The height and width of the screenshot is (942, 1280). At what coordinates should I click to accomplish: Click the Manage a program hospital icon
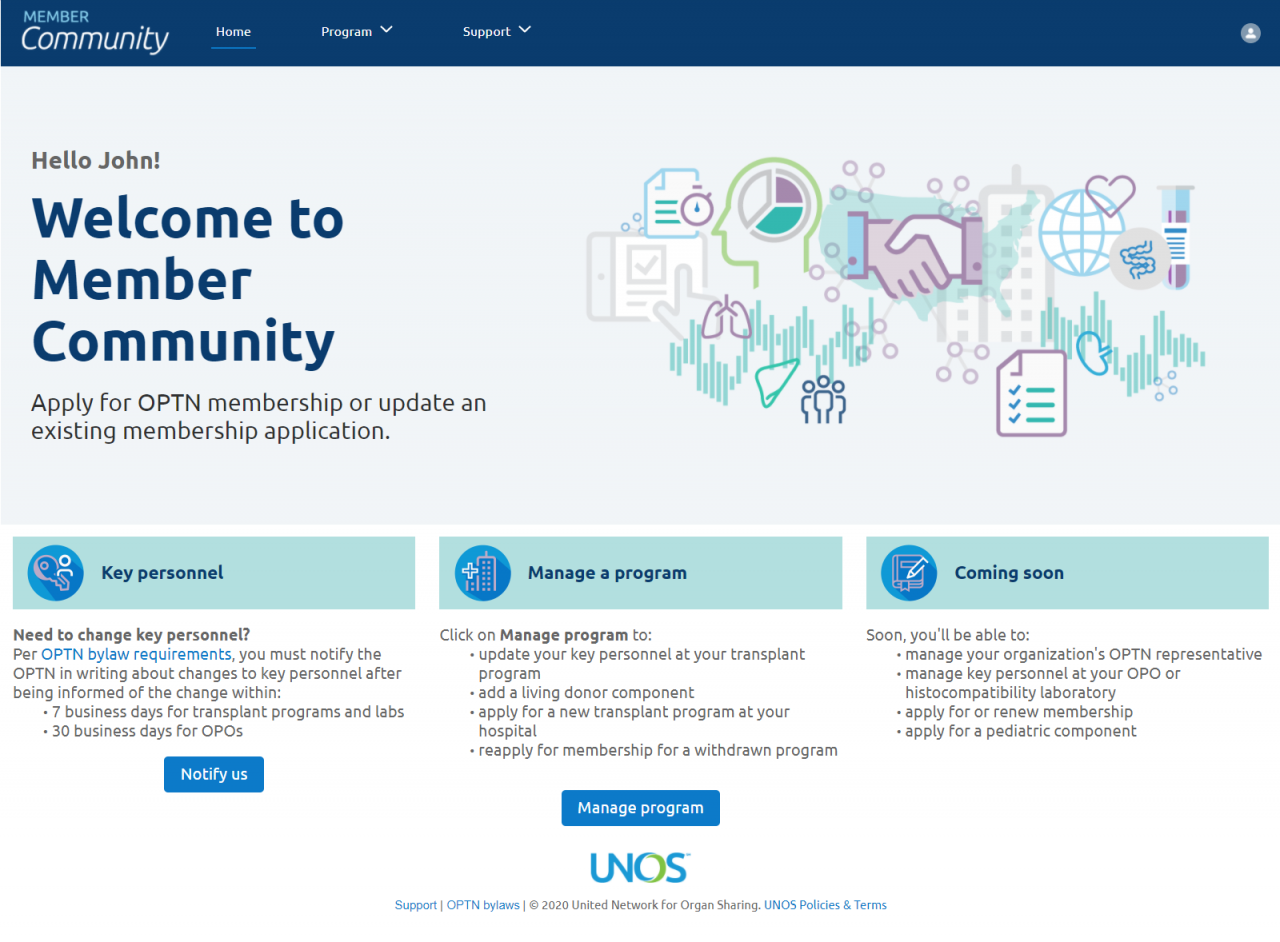(482, 572)
